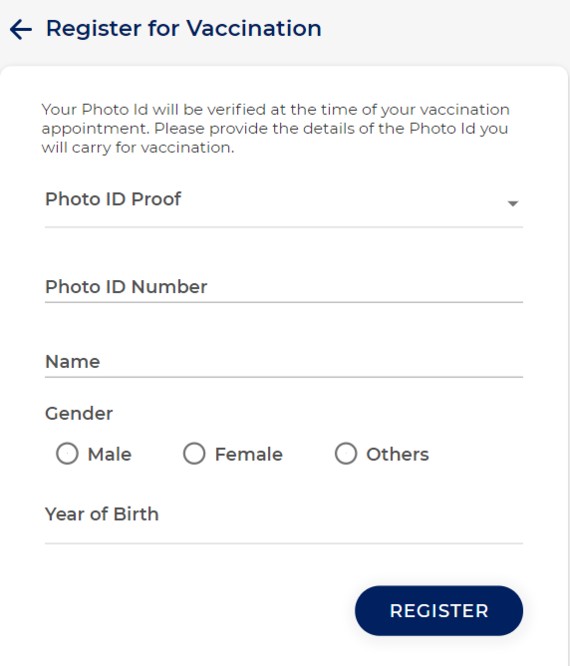Click the underline beneath Photo ID Number
The width and height of the screenshot is (570, 666).
[284, 302]
